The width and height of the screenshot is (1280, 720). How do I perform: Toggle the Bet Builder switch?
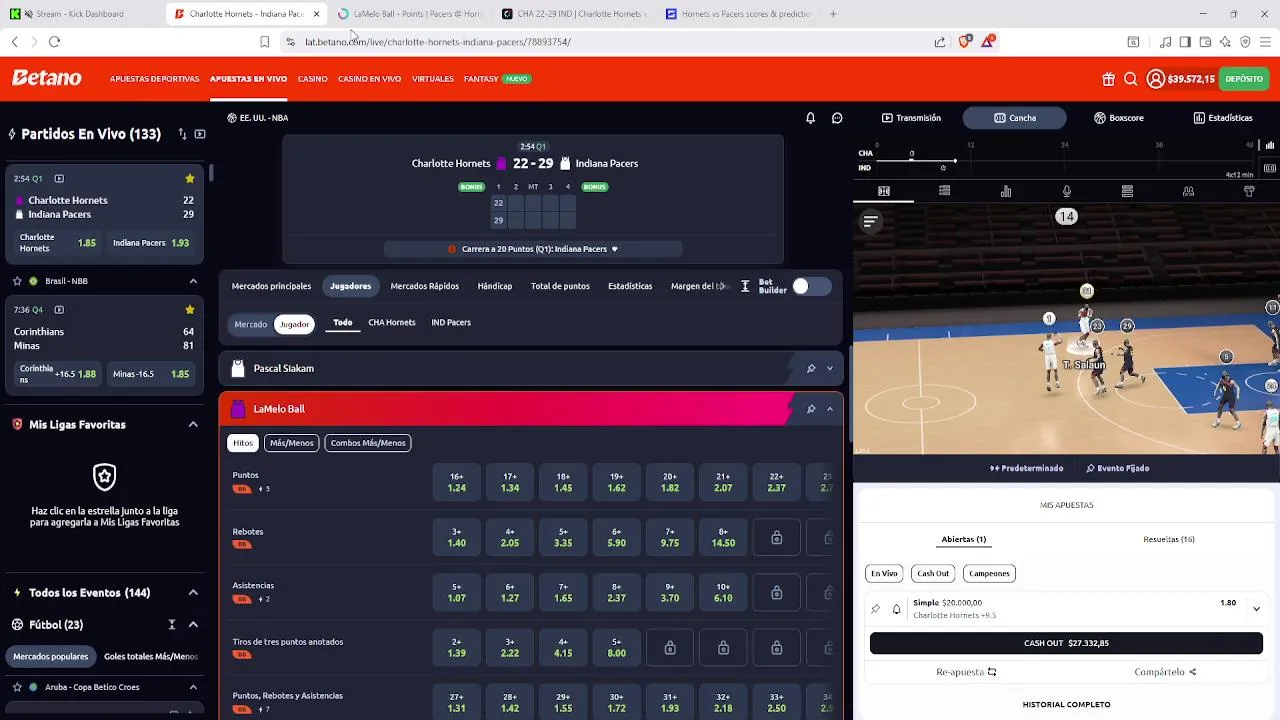pos(811,287)
